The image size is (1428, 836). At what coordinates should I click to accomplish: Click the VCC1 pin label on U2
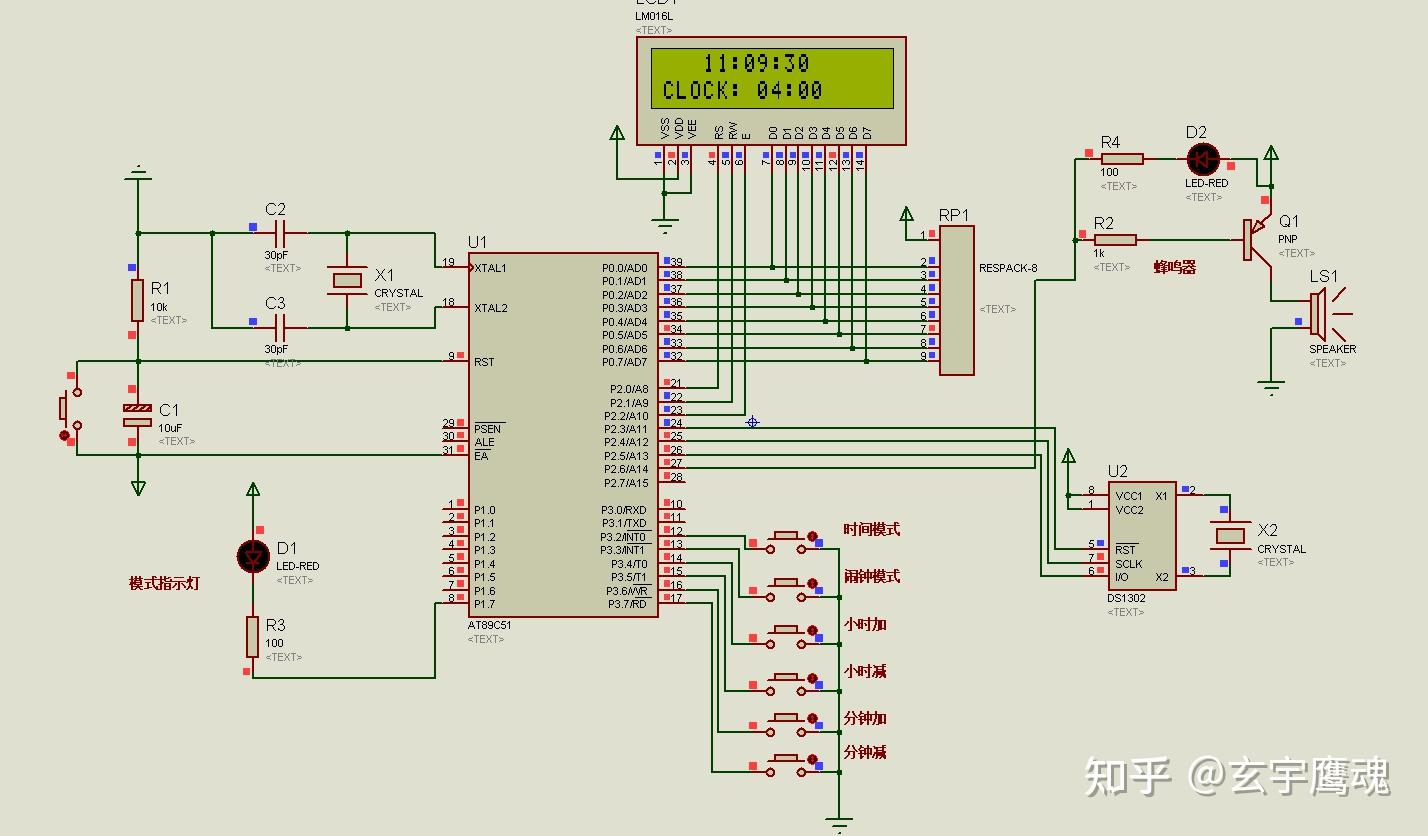click(x=1129, y=496)
